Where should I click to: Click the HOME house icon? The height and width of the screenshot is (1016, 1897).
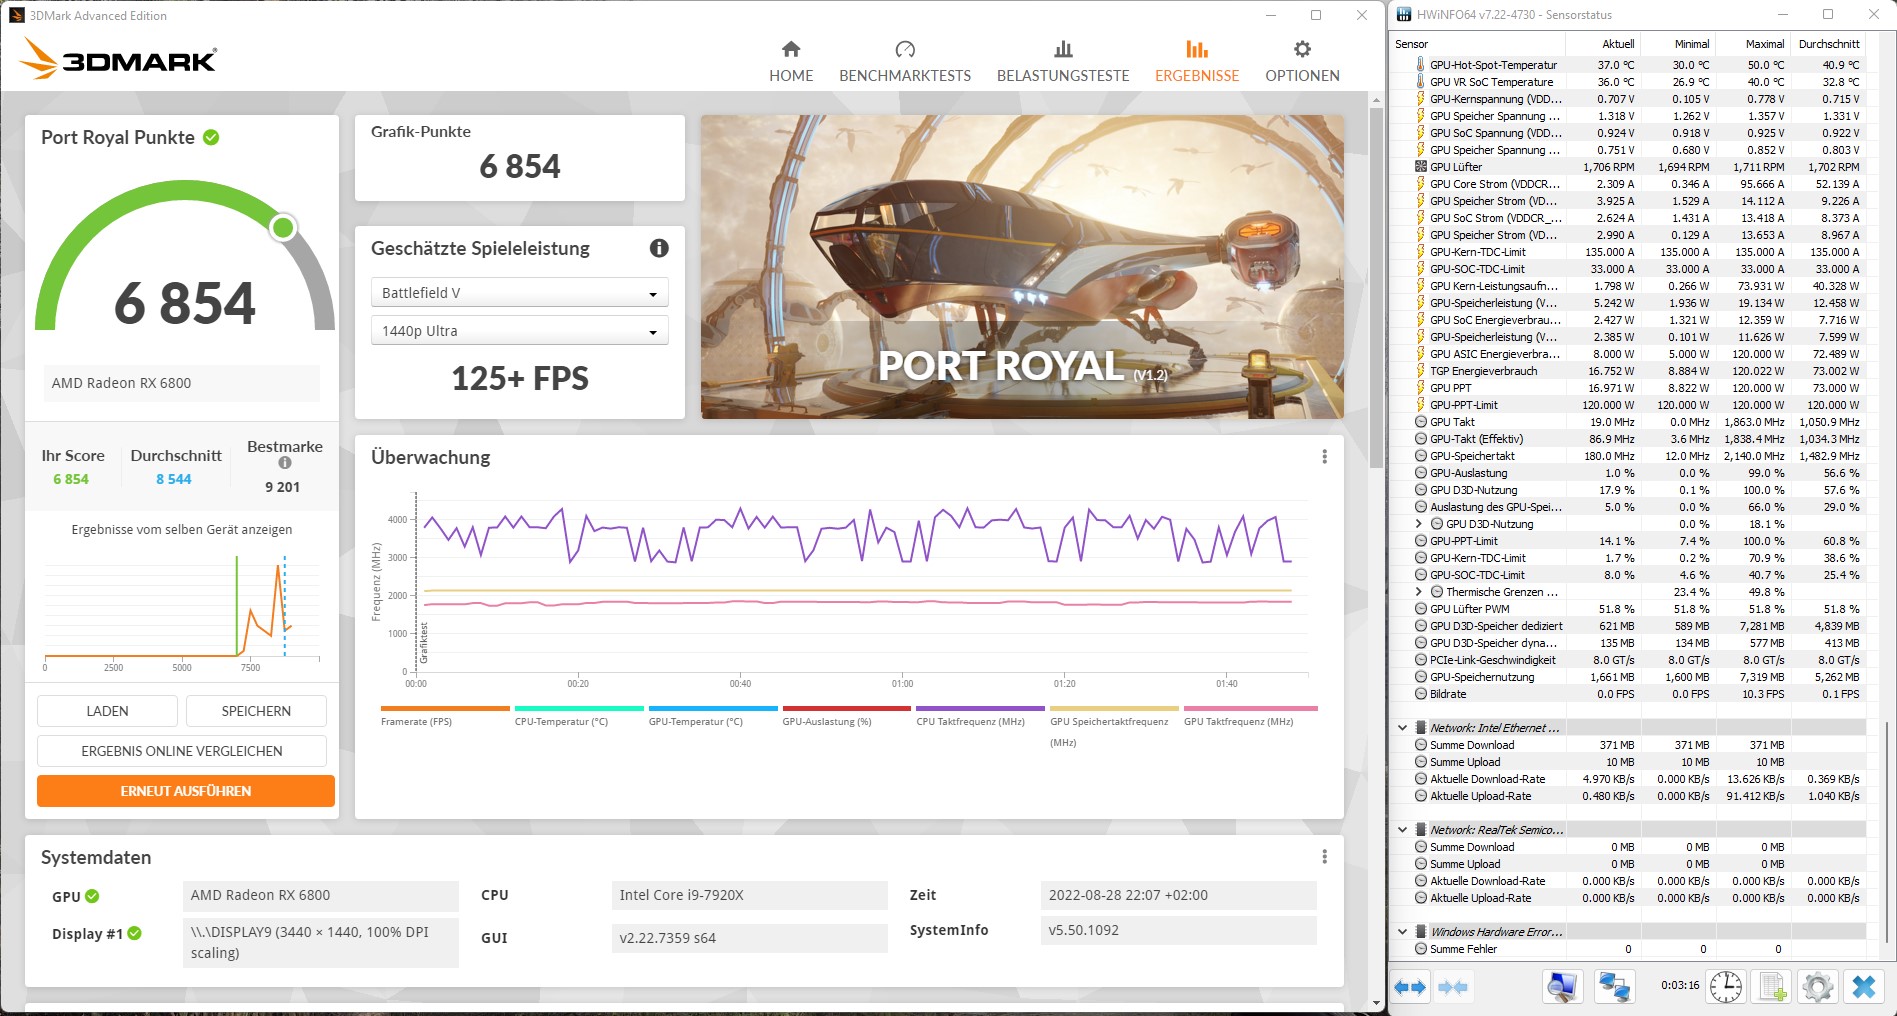pos(791,49)
